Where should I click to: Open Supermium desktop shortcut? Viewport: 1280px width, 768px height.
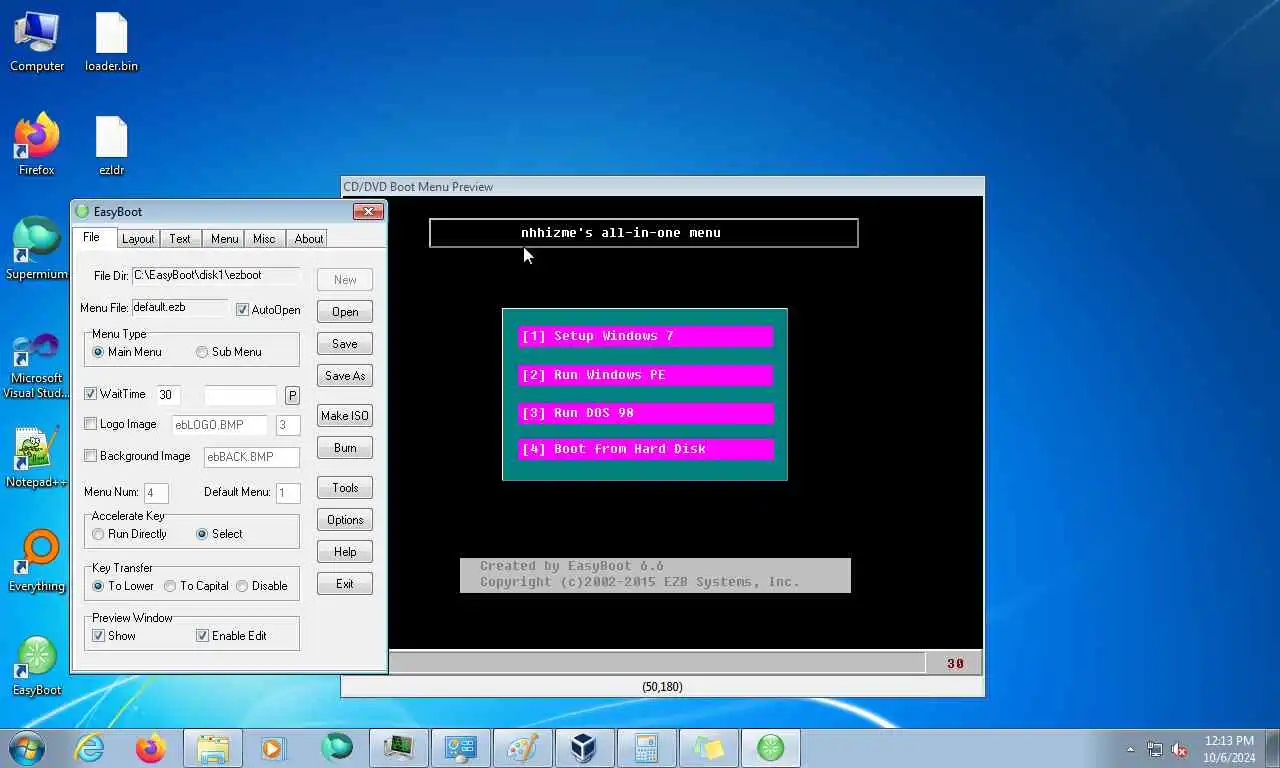click(37, 250)
